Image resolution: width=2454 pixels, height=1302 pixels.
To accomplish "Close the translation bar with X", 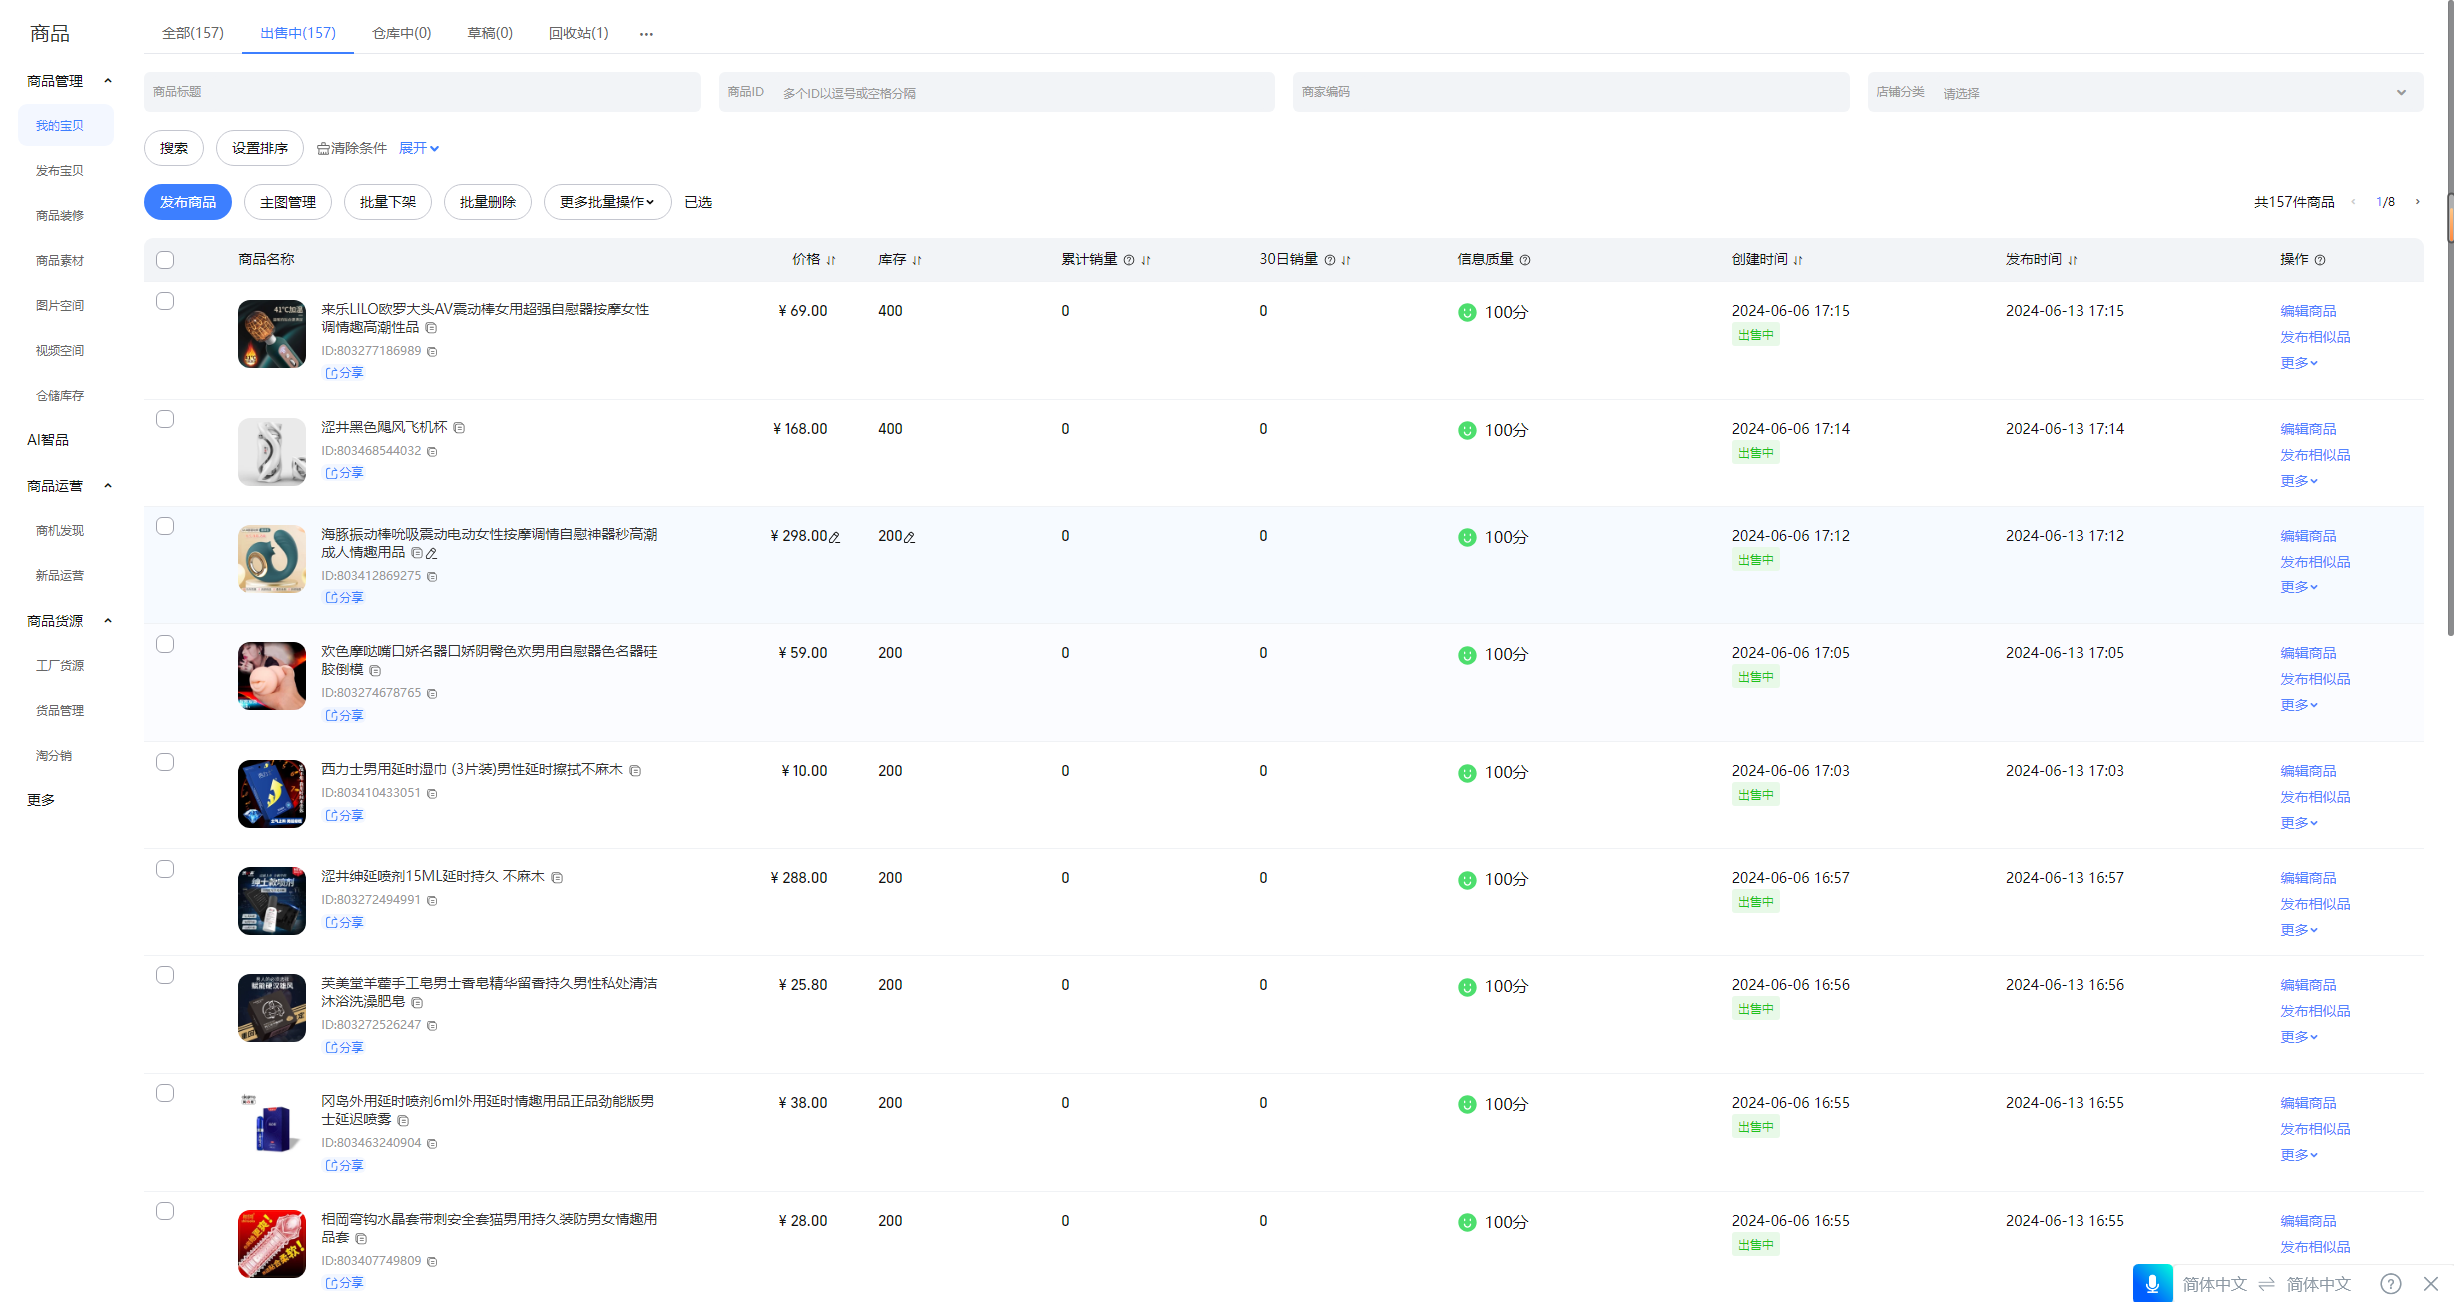I will (x=2431, y=1284).
